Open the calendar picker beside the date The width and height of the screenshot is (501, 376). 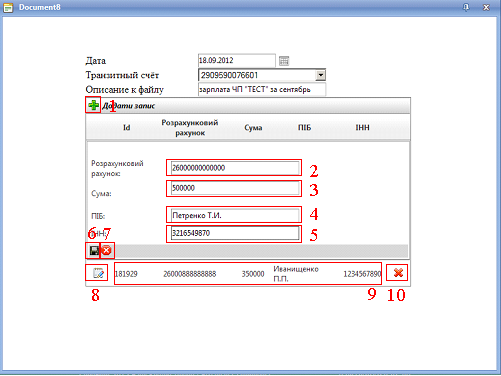pos(284,61)
